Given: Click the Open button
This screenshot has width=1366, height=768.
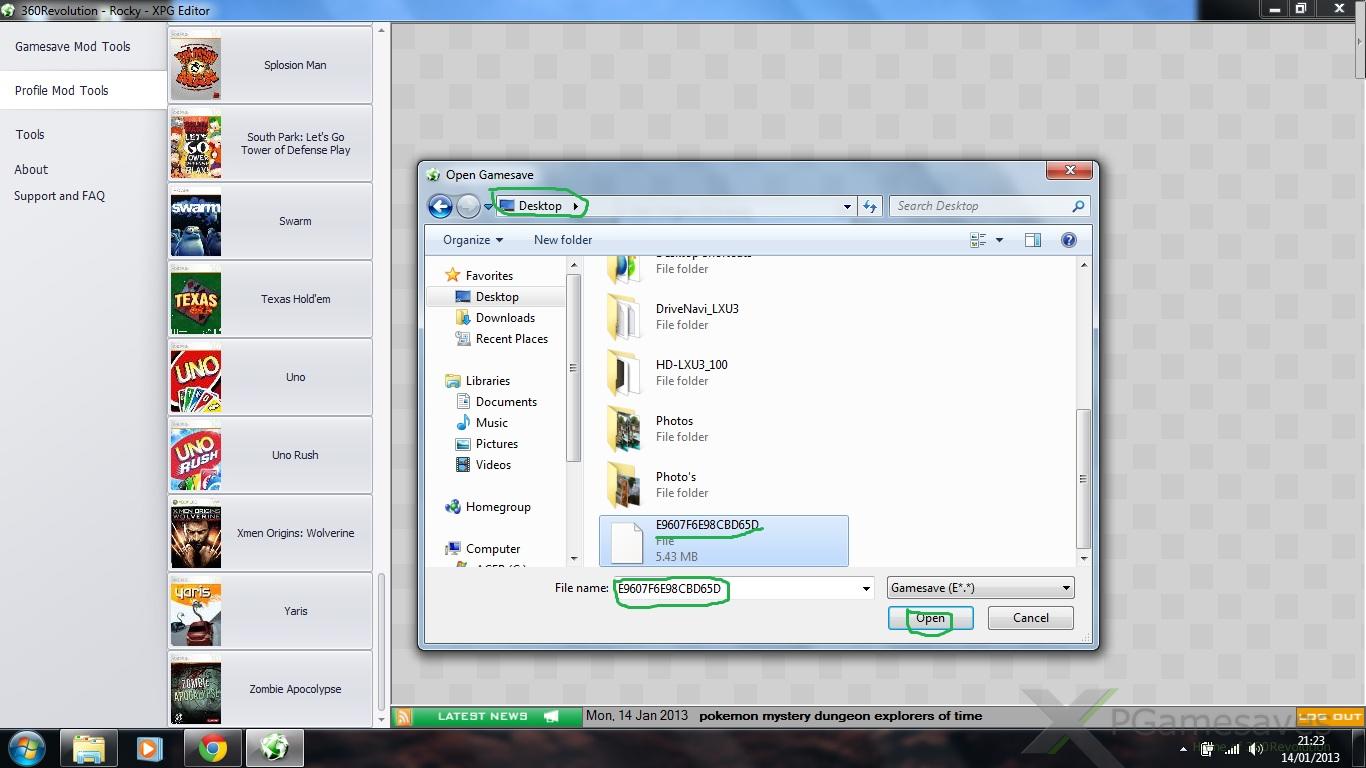Looking at the screenshot, I should (930, 618).
